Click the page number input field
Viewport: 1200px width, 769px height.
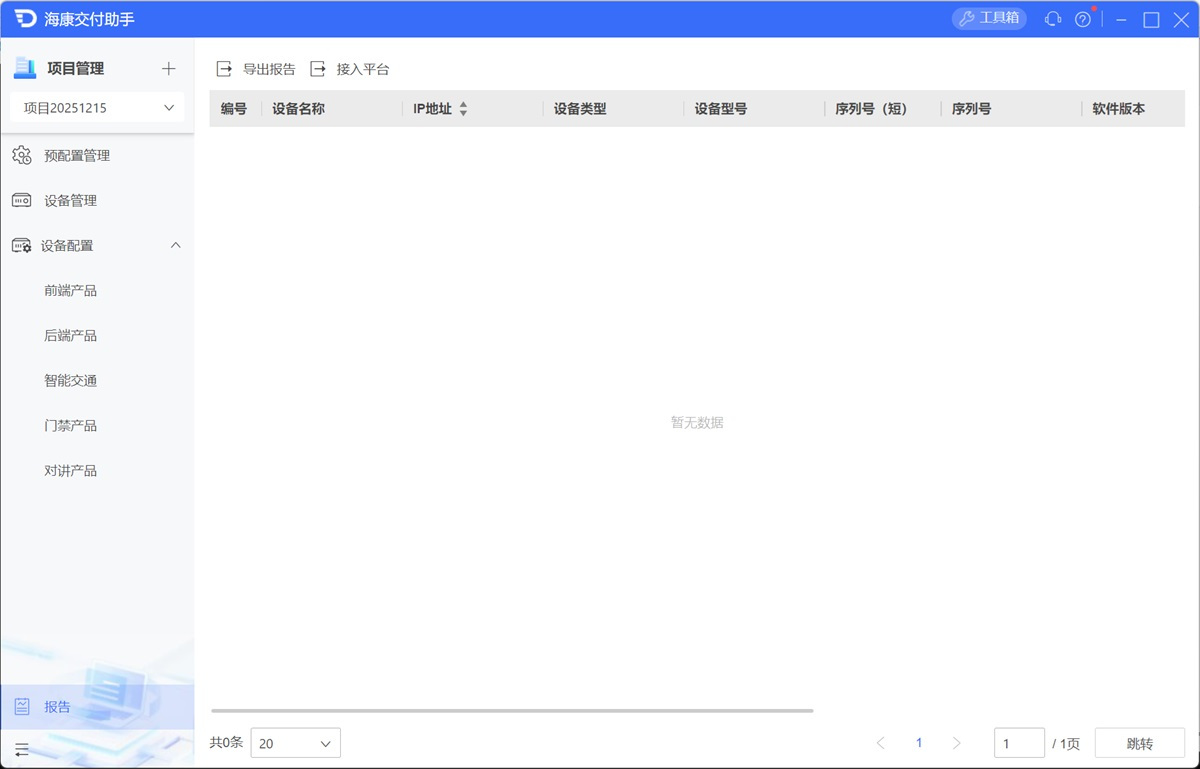tap(1018, 743)
